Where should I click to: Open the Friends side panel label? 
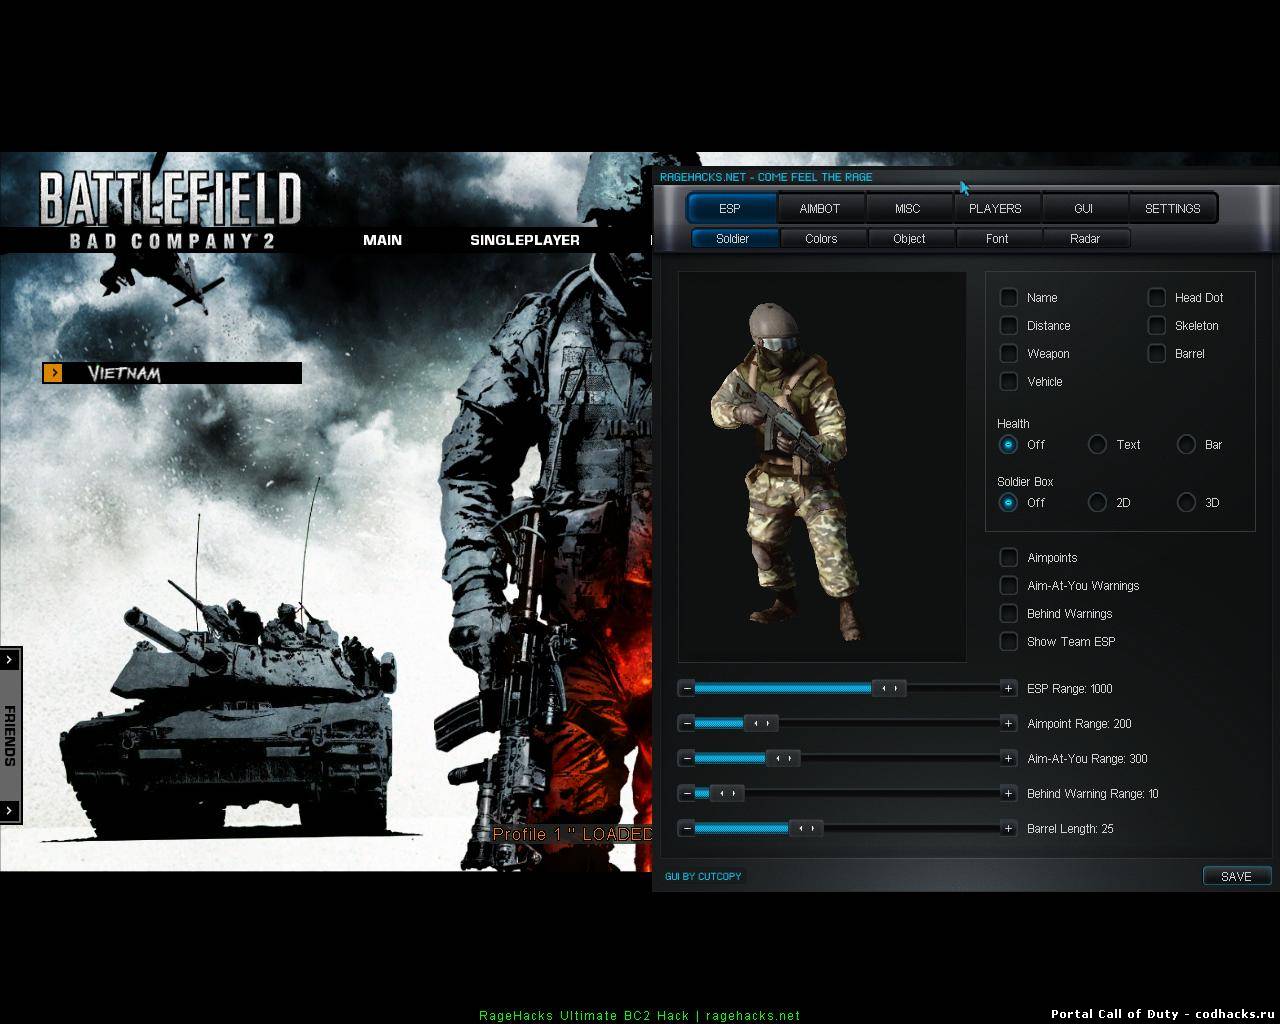9,735
